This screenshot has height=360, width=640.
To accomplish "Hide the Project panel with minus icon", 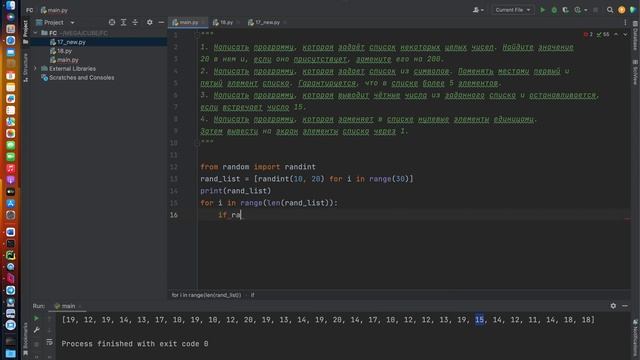I will coord(161,22).
